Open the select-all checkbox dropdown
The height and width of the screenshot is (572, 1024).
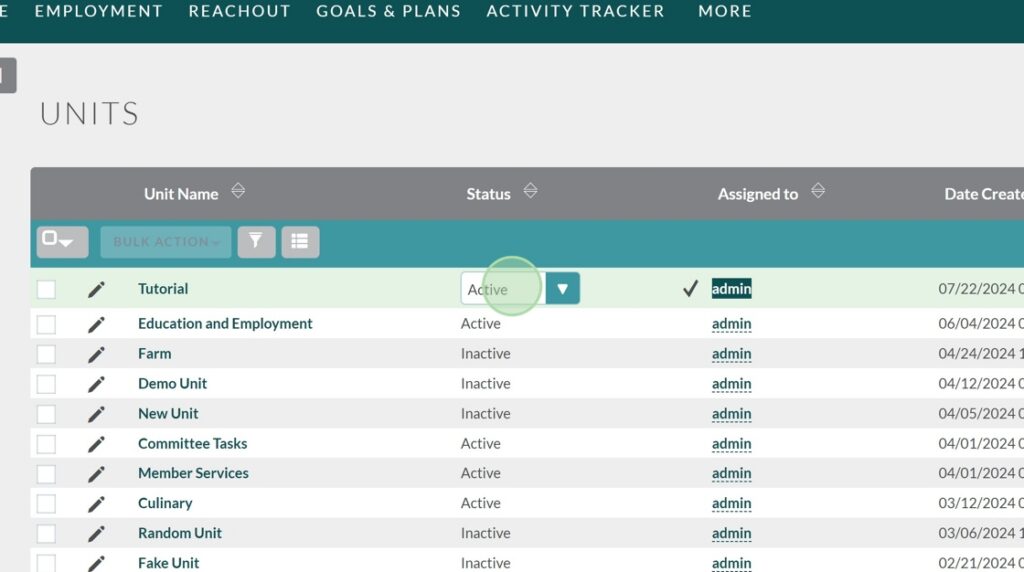pos(62,242)
